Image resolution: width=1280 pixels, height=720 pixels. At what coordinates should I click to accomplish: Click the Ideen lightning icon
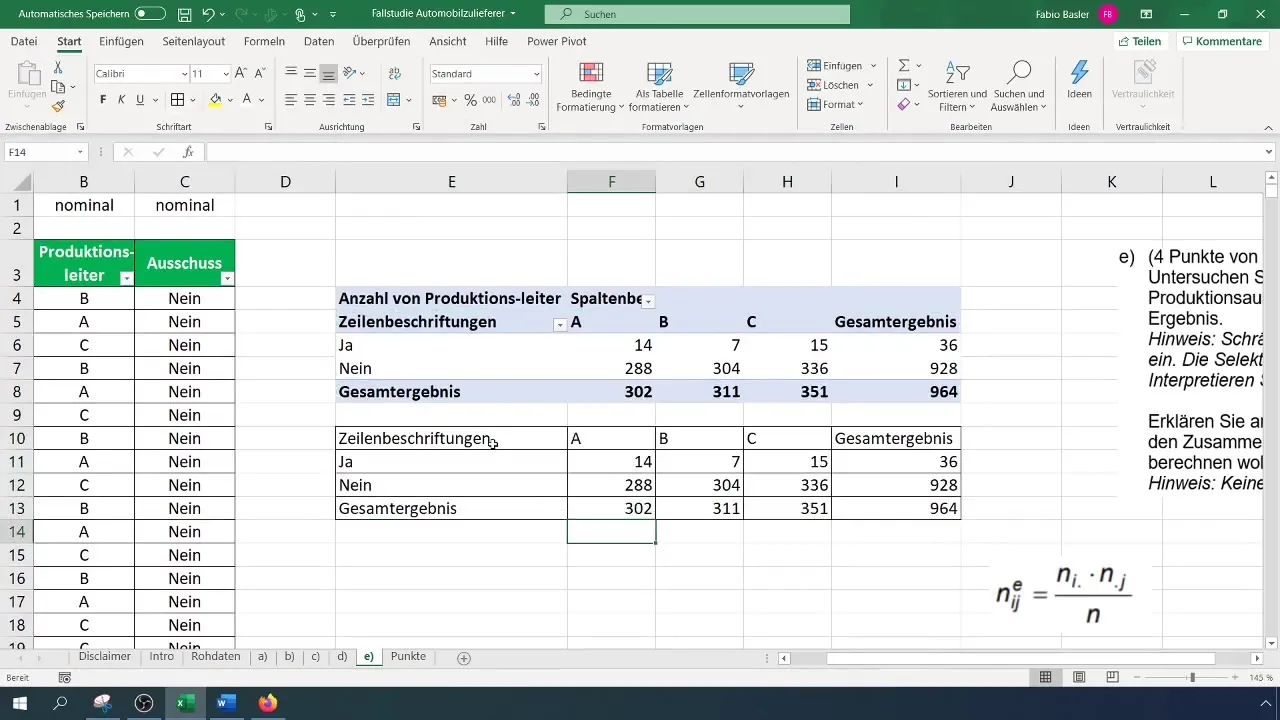(1079, 80)
